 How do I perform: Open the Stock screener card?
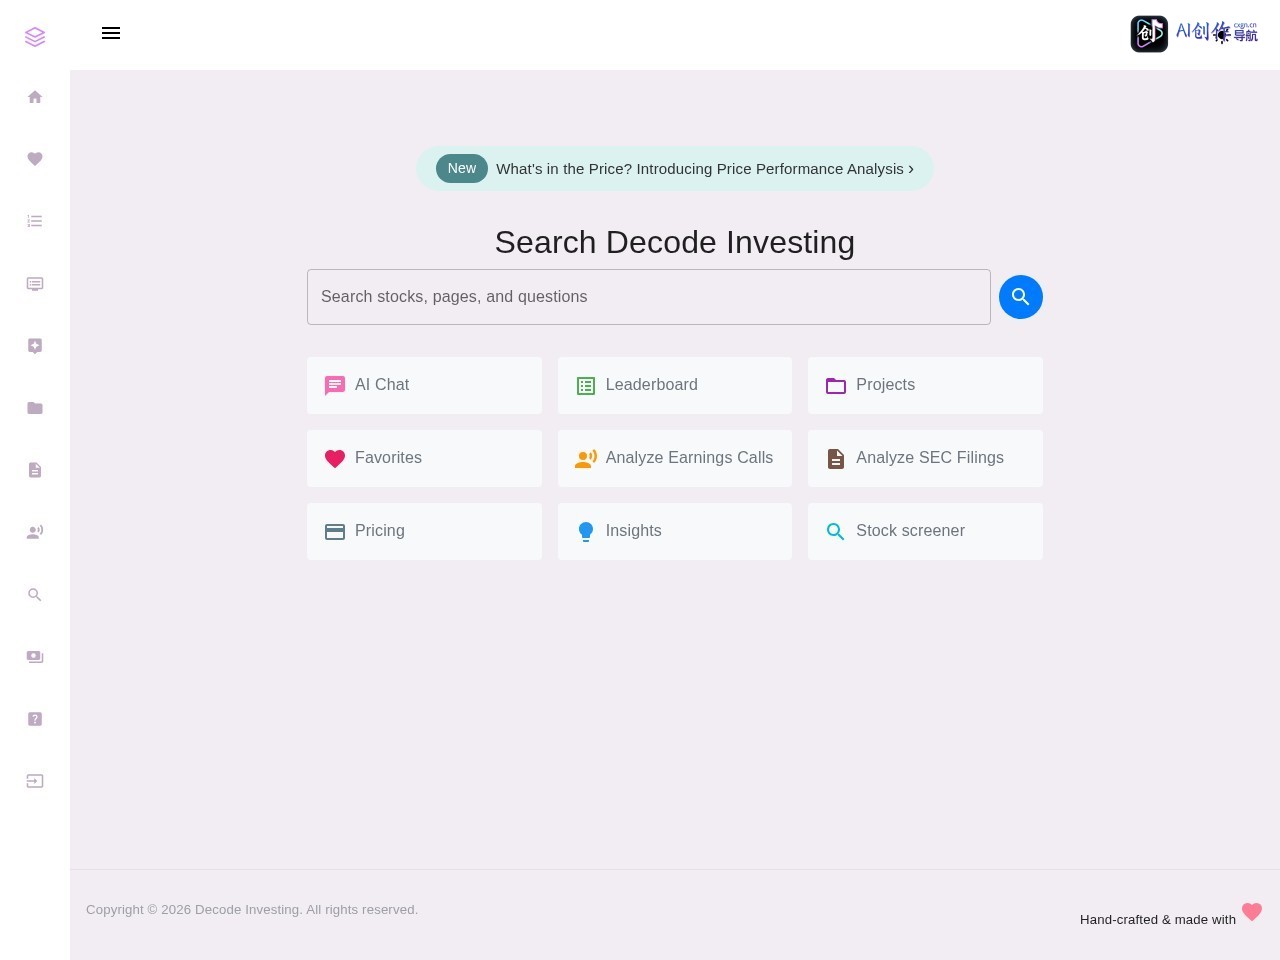925,531
